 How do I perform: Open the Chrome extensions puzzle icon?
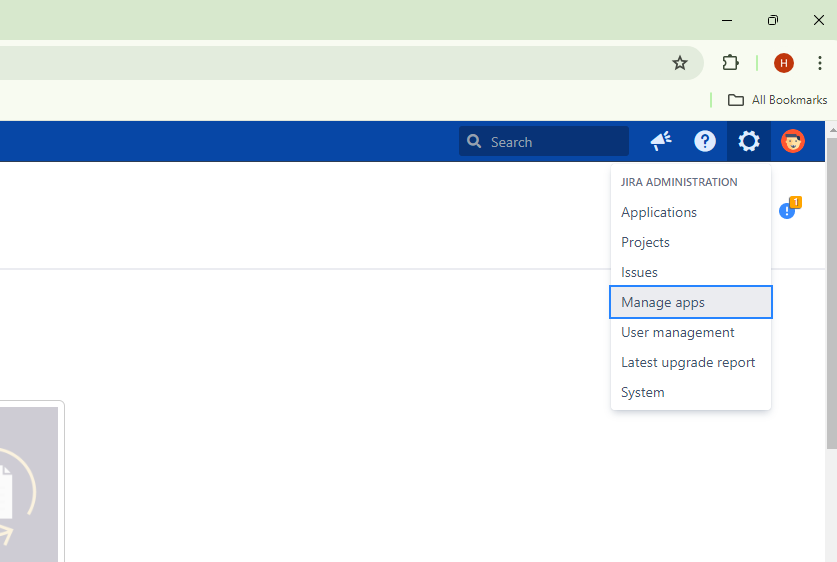tap(731, 63)
